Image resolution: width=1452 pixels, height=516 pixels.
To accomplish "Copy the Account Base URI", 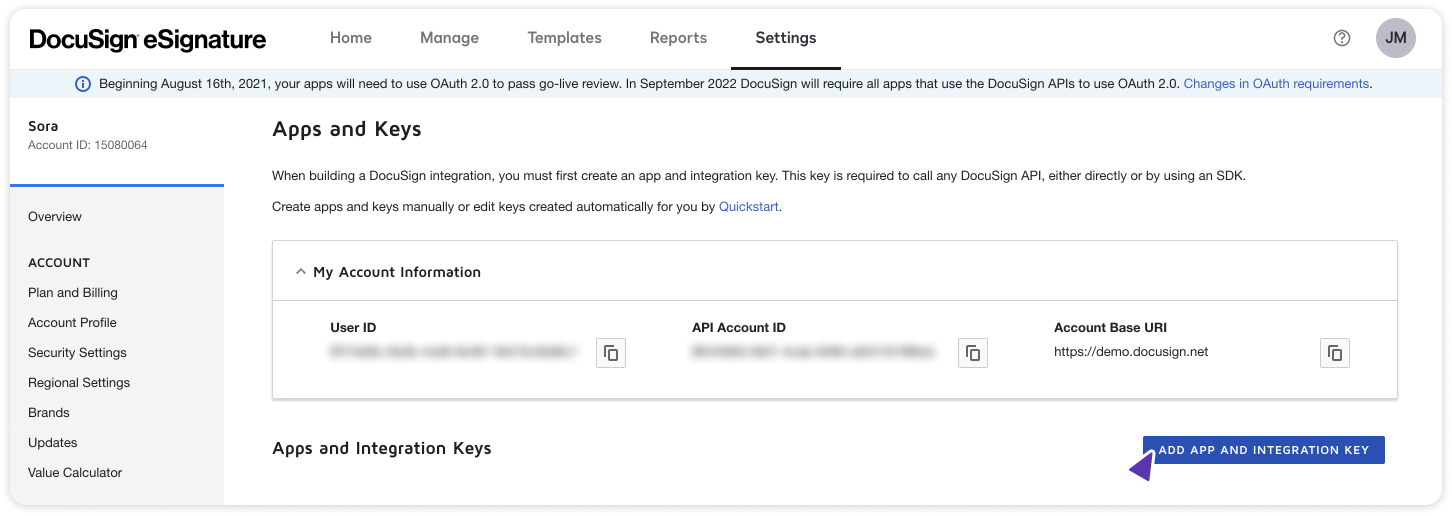I will (x=1335, y=353).
